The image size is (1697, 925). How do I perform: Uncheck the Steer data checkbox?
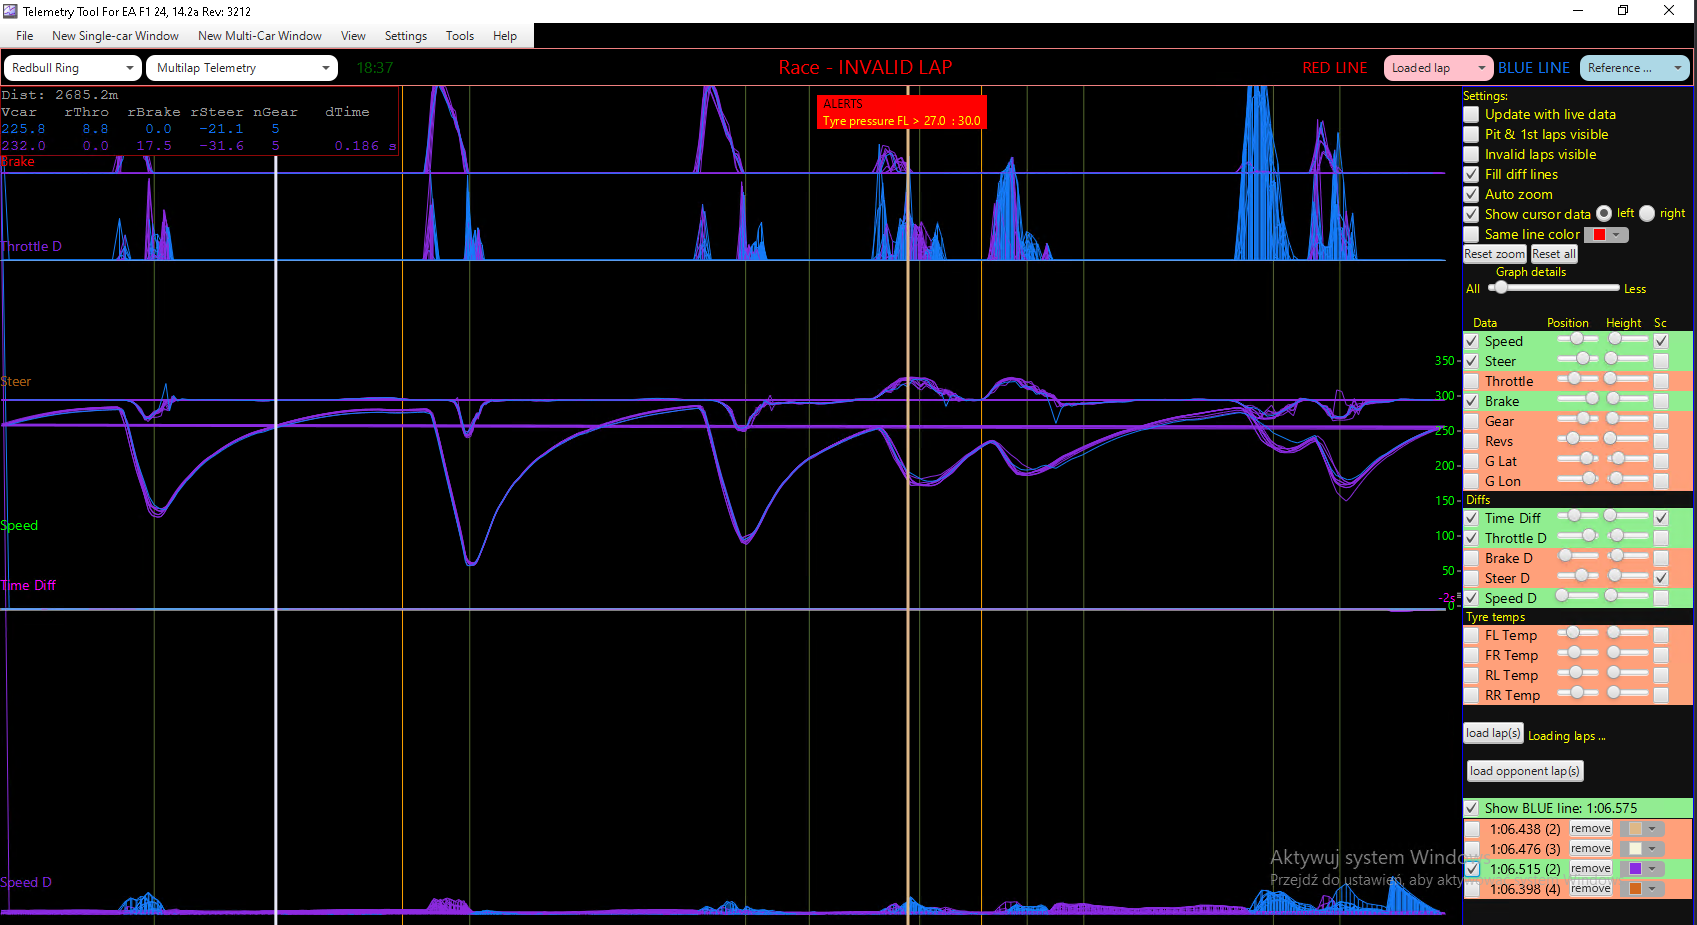point(1471,361)
